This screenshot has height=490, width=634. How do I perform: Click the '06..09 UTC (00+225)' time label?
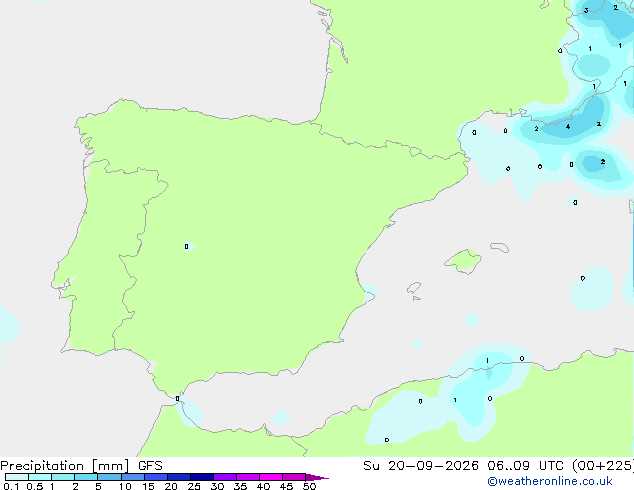point(560,466)
